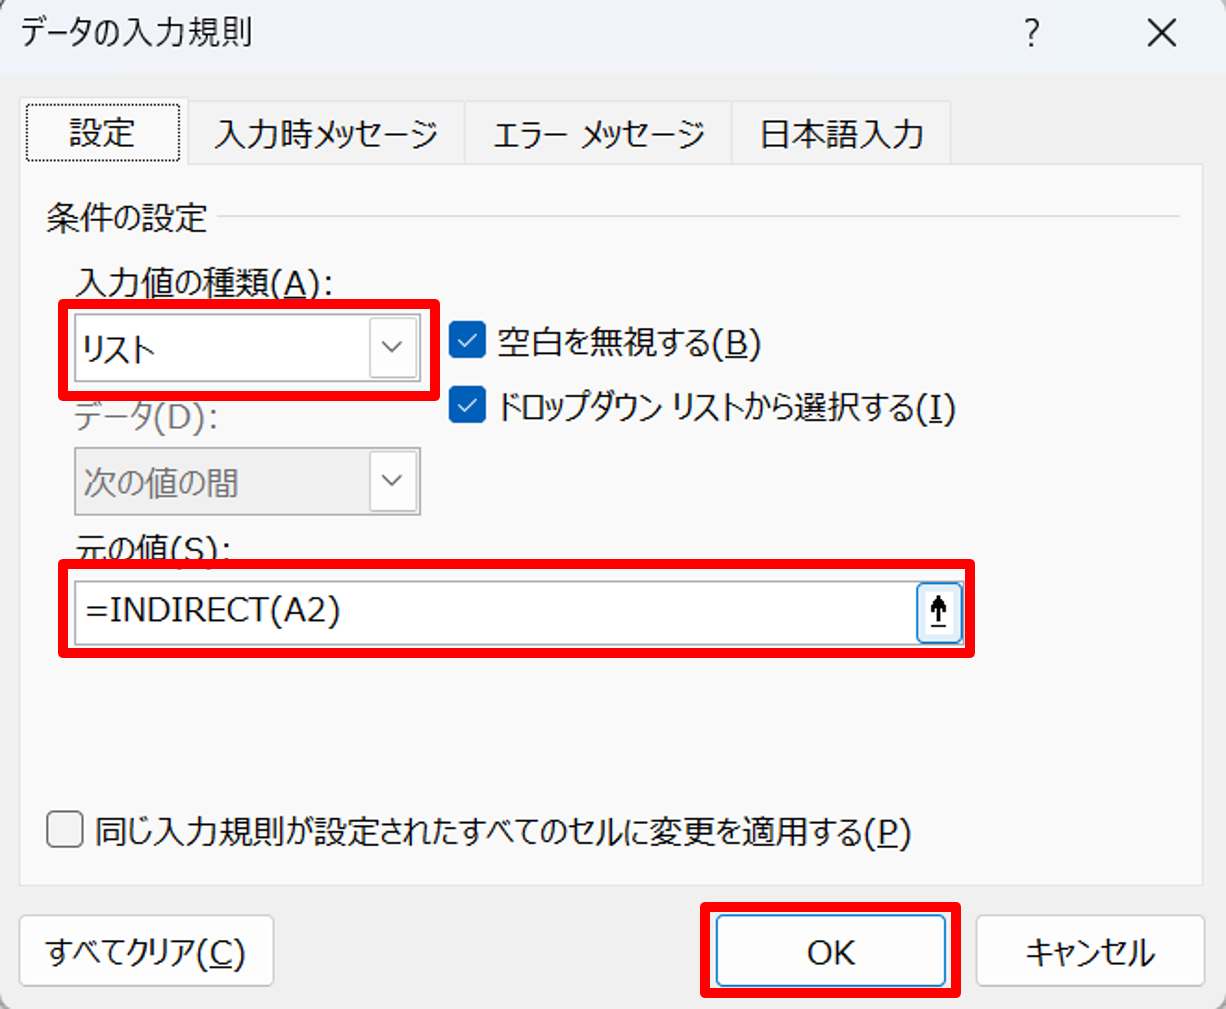
Task: Select the 日本語入力 tab
Action: coord(841,134)
